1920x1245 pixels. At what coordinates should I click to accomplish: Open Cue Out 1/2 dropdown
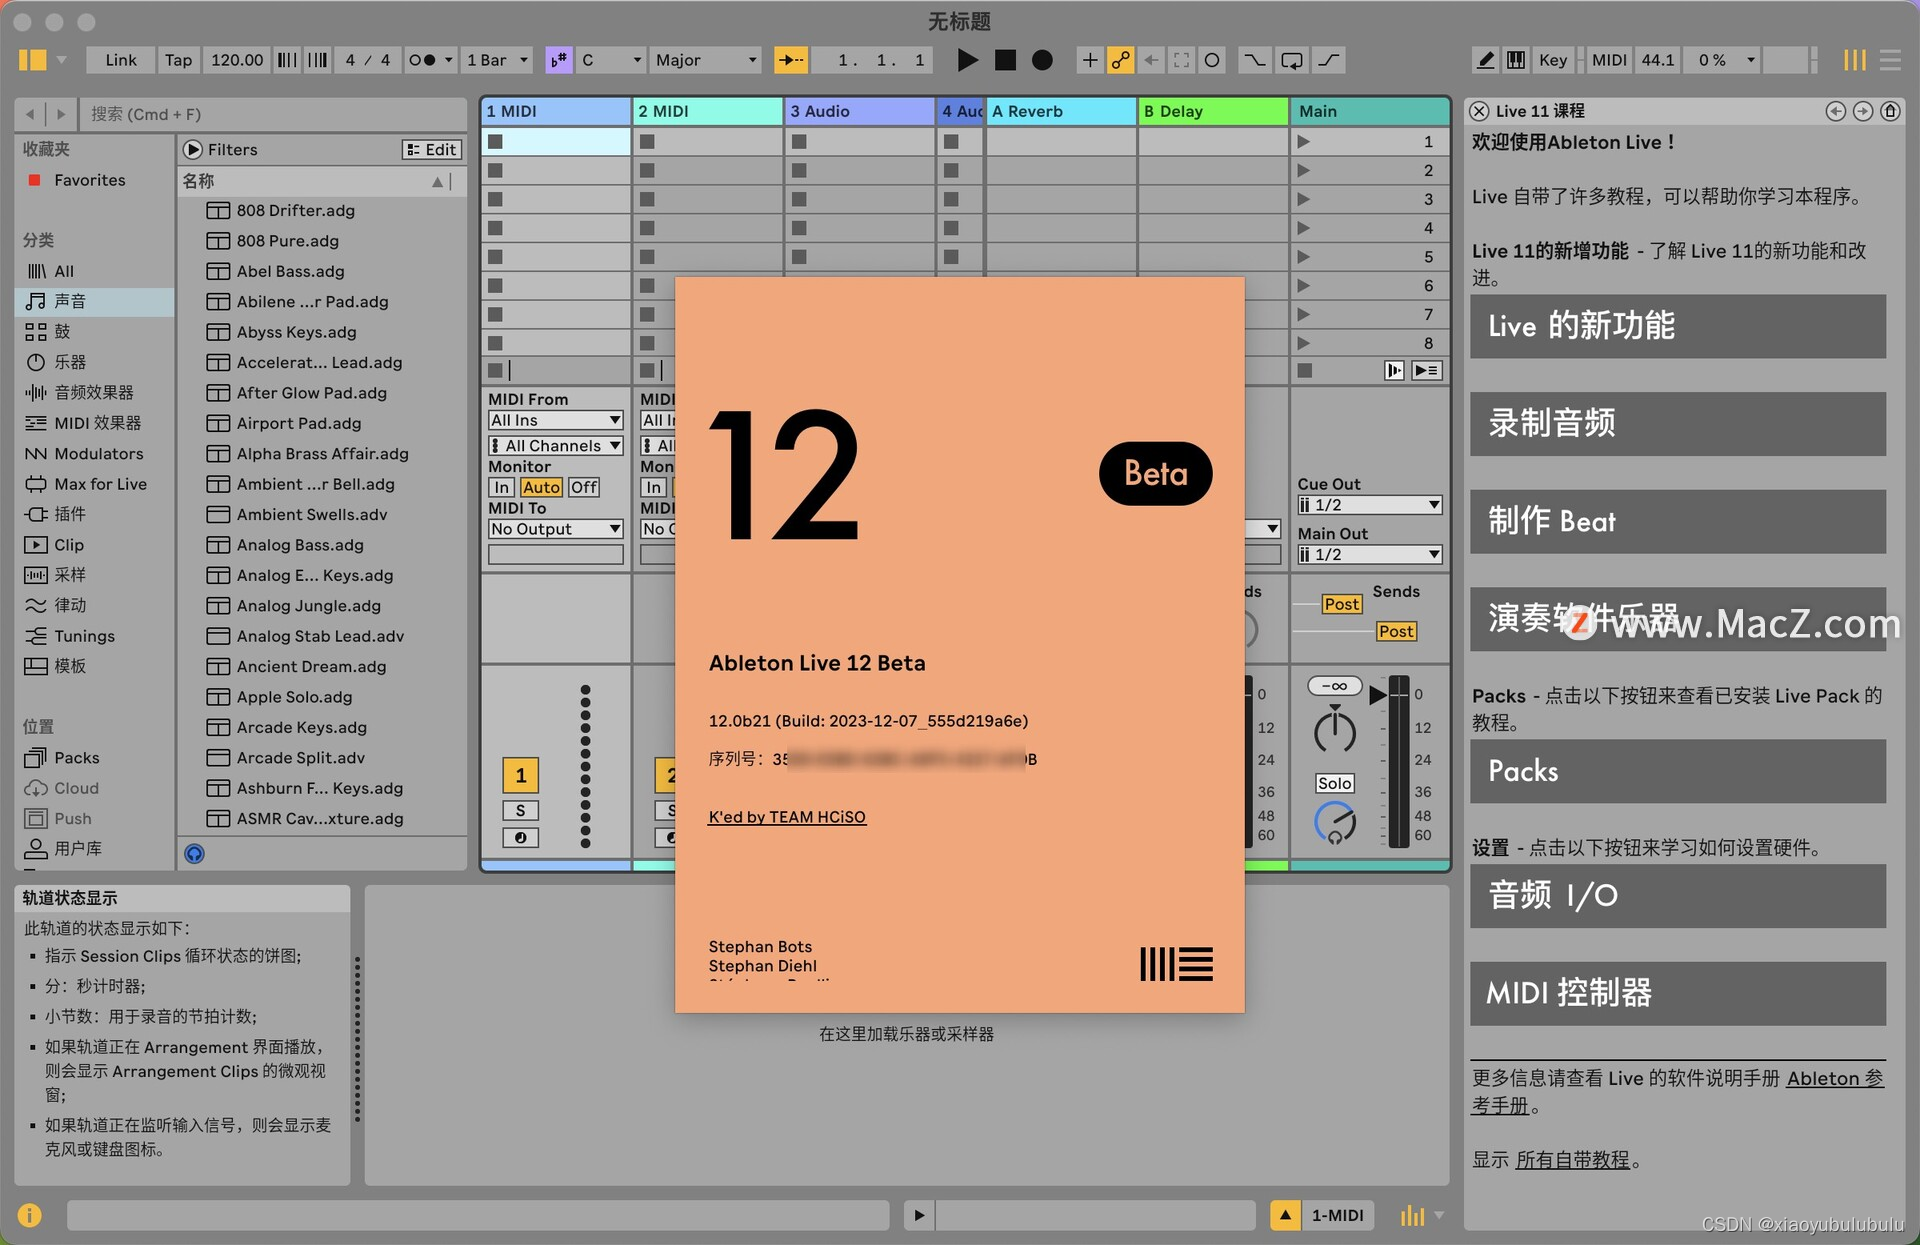(1369, 505)
